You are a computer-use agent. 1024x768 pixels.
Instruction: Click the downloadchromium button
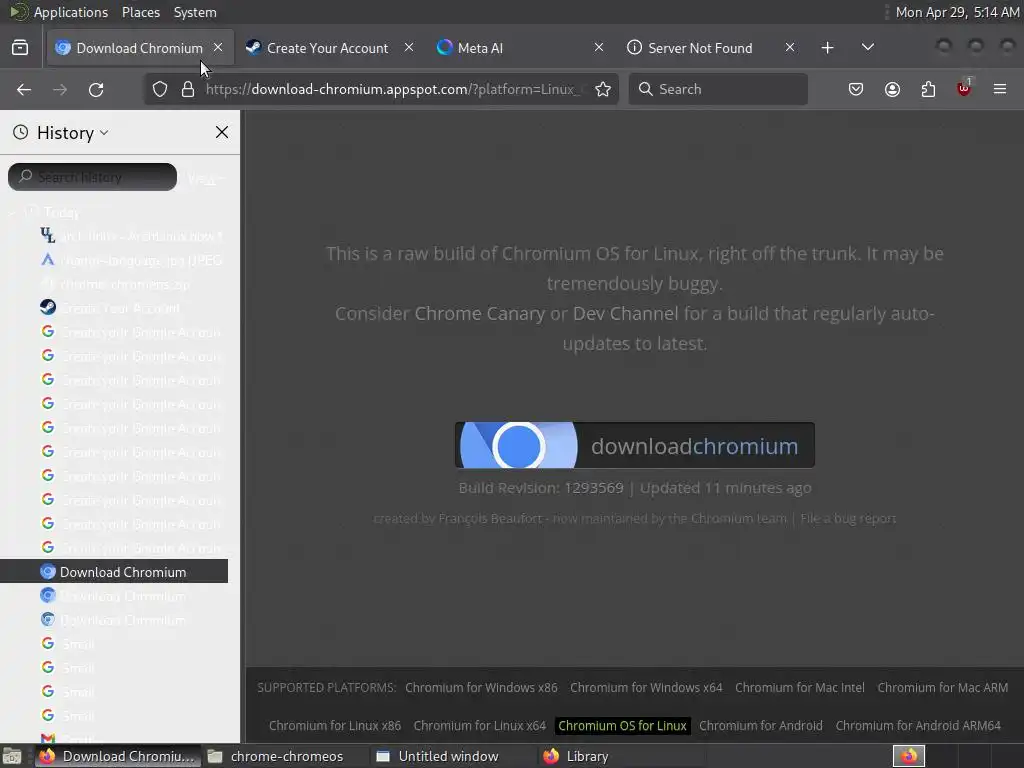pyautogui.click(x=635, y=445)
